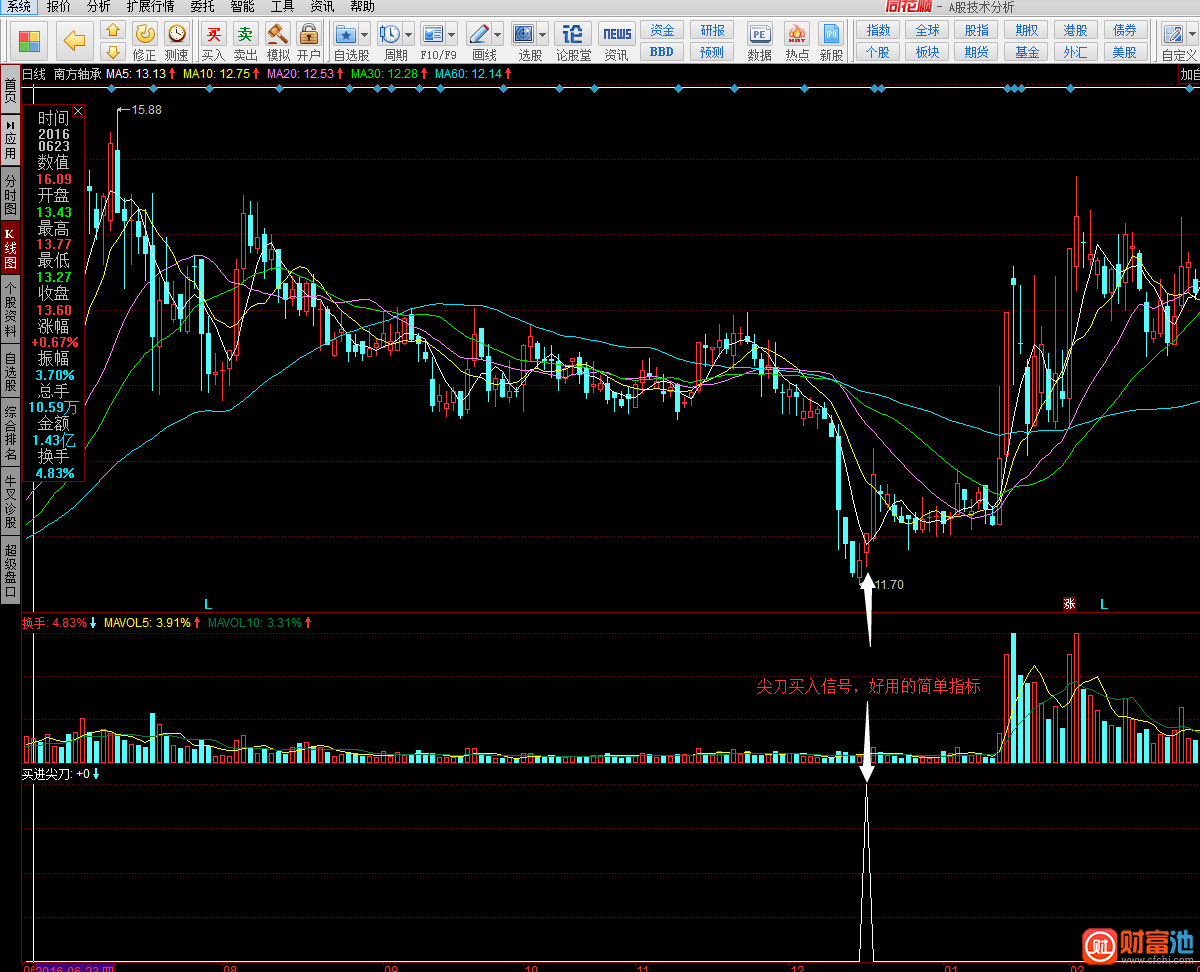The width and height of the screenshot is (1200, 972).
Task: Click the 港股 market button
Action: [1075, 31]
